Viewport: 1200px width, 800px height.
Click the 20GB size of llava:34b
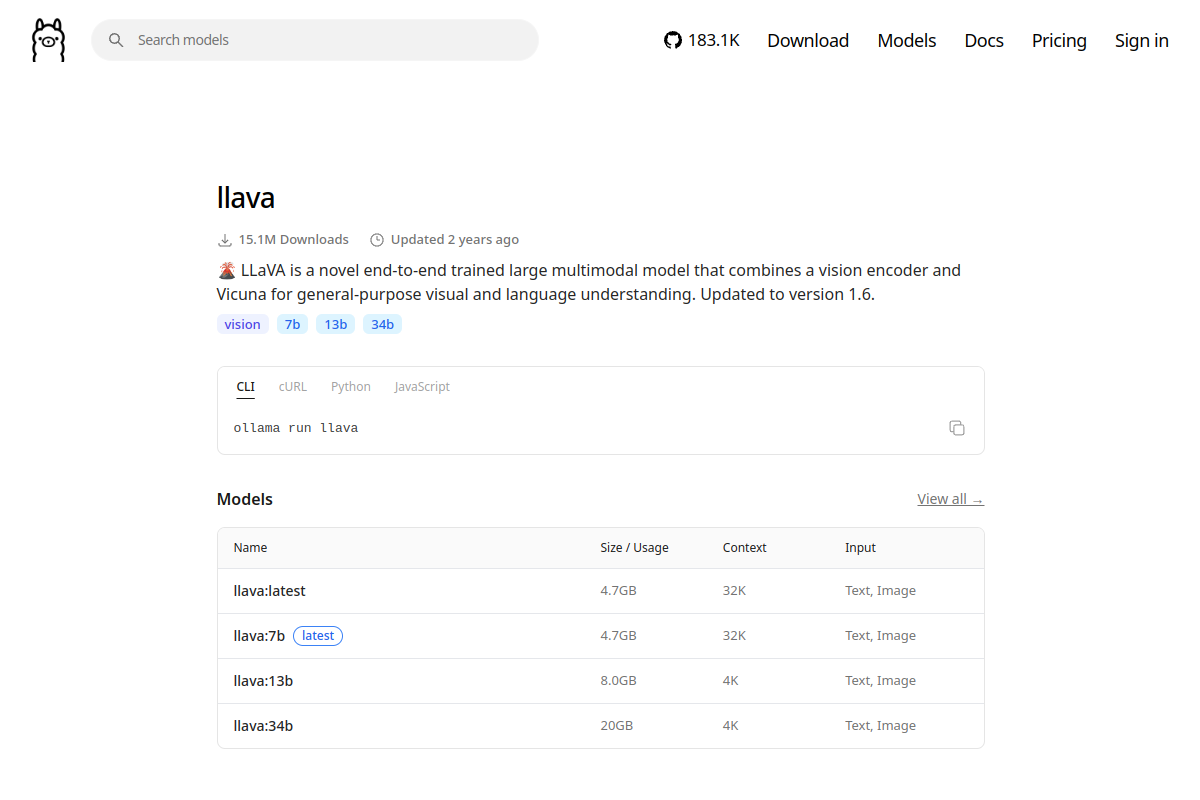pyautogui.click(x=616, y=726)
